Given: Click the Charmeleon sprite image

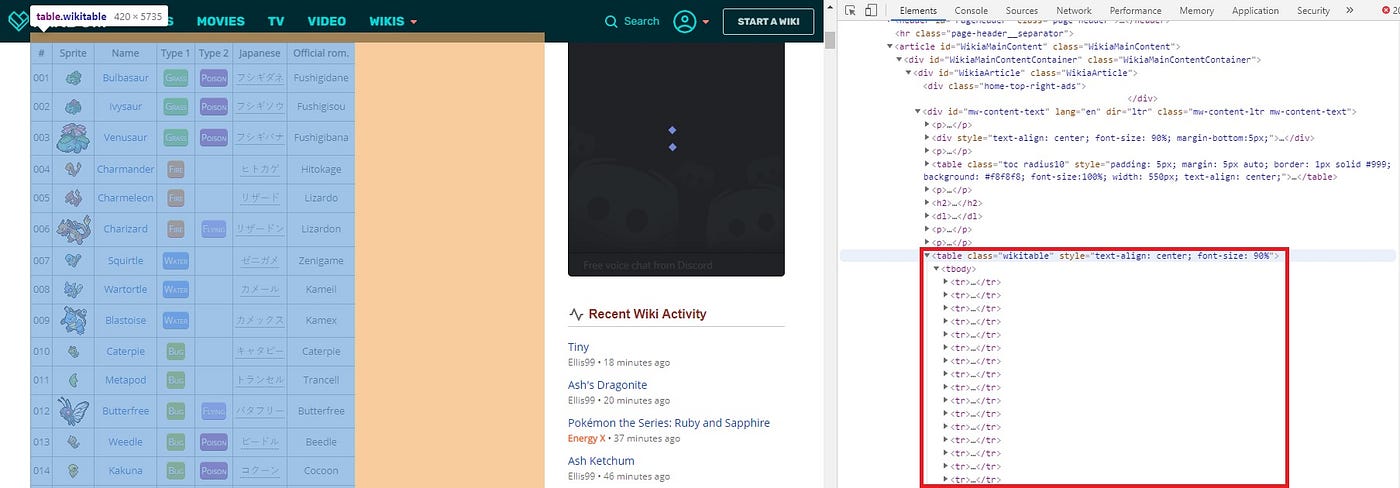Looking at the screenshot, I should click(x=73, y=198).
